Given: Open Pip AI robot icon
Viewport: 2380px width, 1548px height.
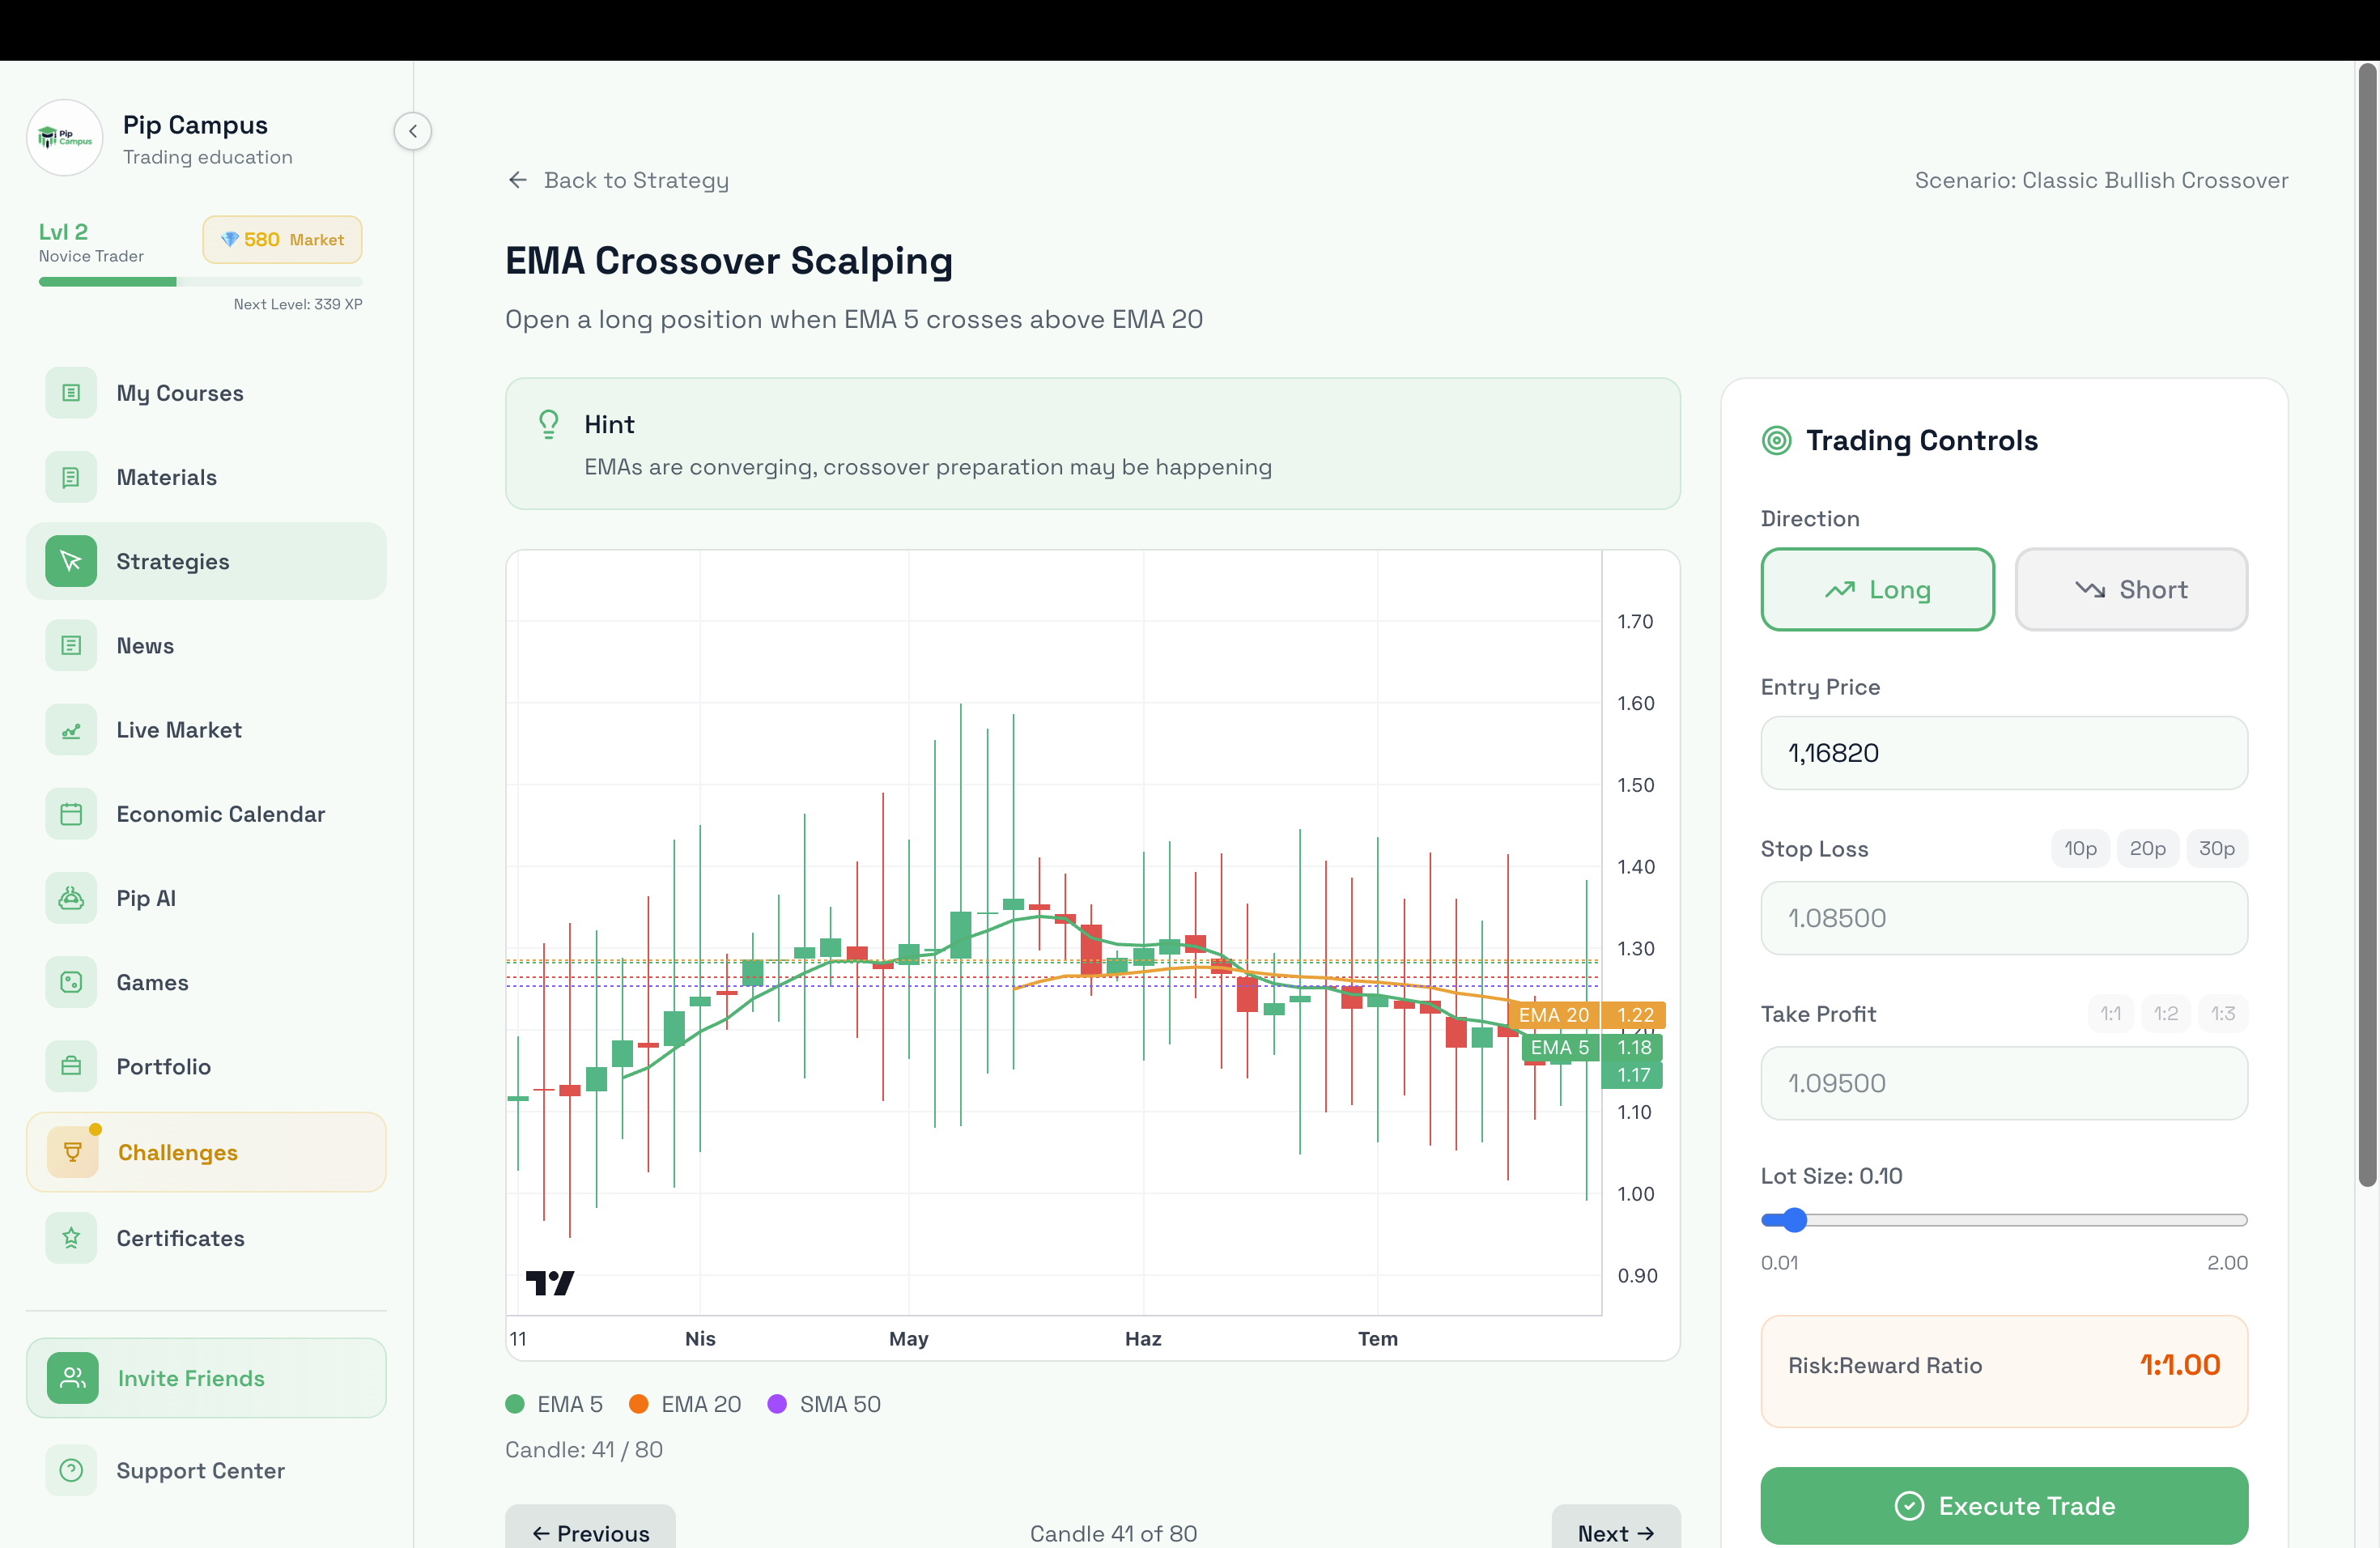Looking at the screenshot, I should pyautogui.click(x=71, y=898).
